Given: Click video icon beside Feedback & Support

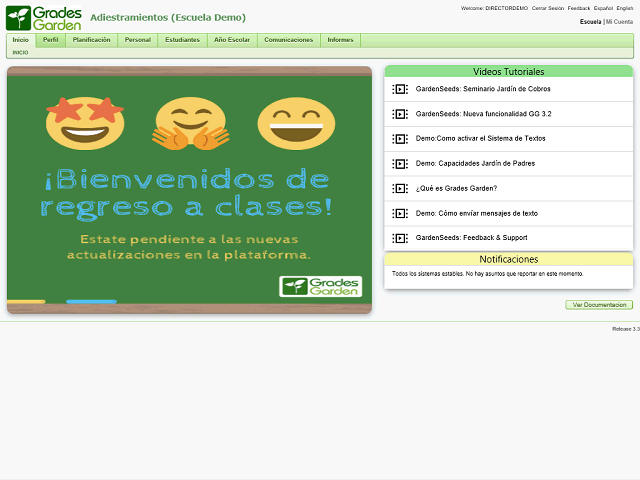Looking at the screenshot, I should pyautogui.click(x=400, y=238).
